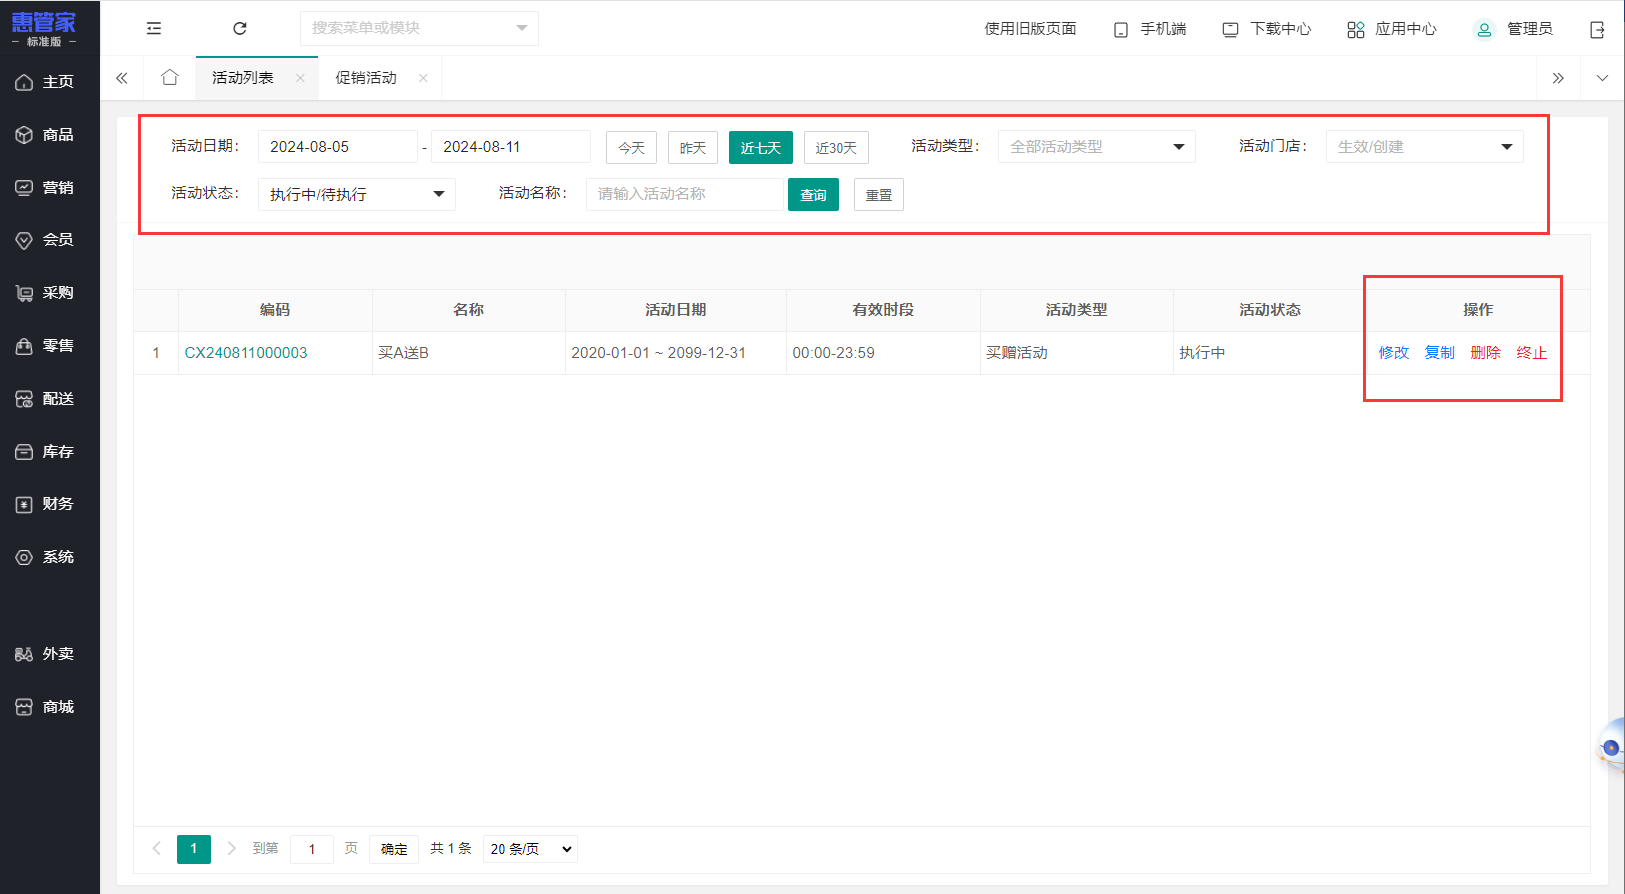Select the 近30天 date range button
The width and height of the screenshot is (1625, 894).
point(836,148)
